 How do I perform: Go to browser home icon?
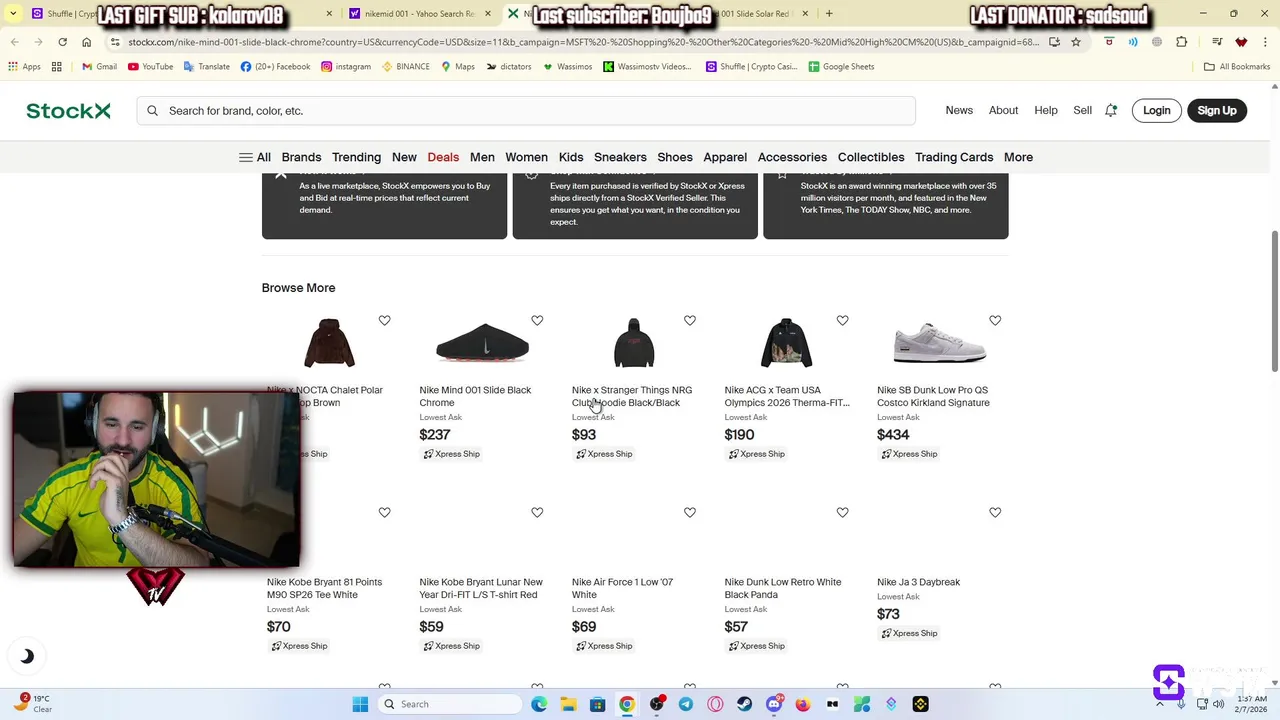pos(87,42)
